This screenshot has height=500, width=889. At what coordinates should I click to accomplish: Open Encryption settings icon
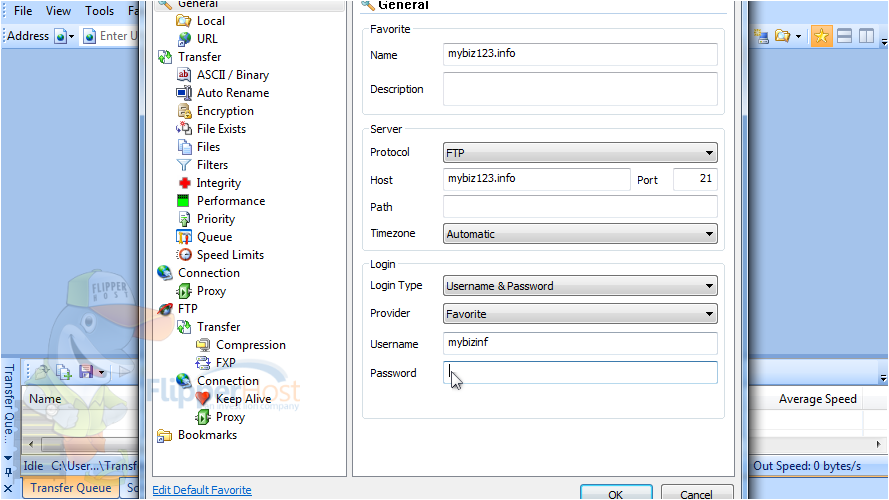[x=184, y=111]
